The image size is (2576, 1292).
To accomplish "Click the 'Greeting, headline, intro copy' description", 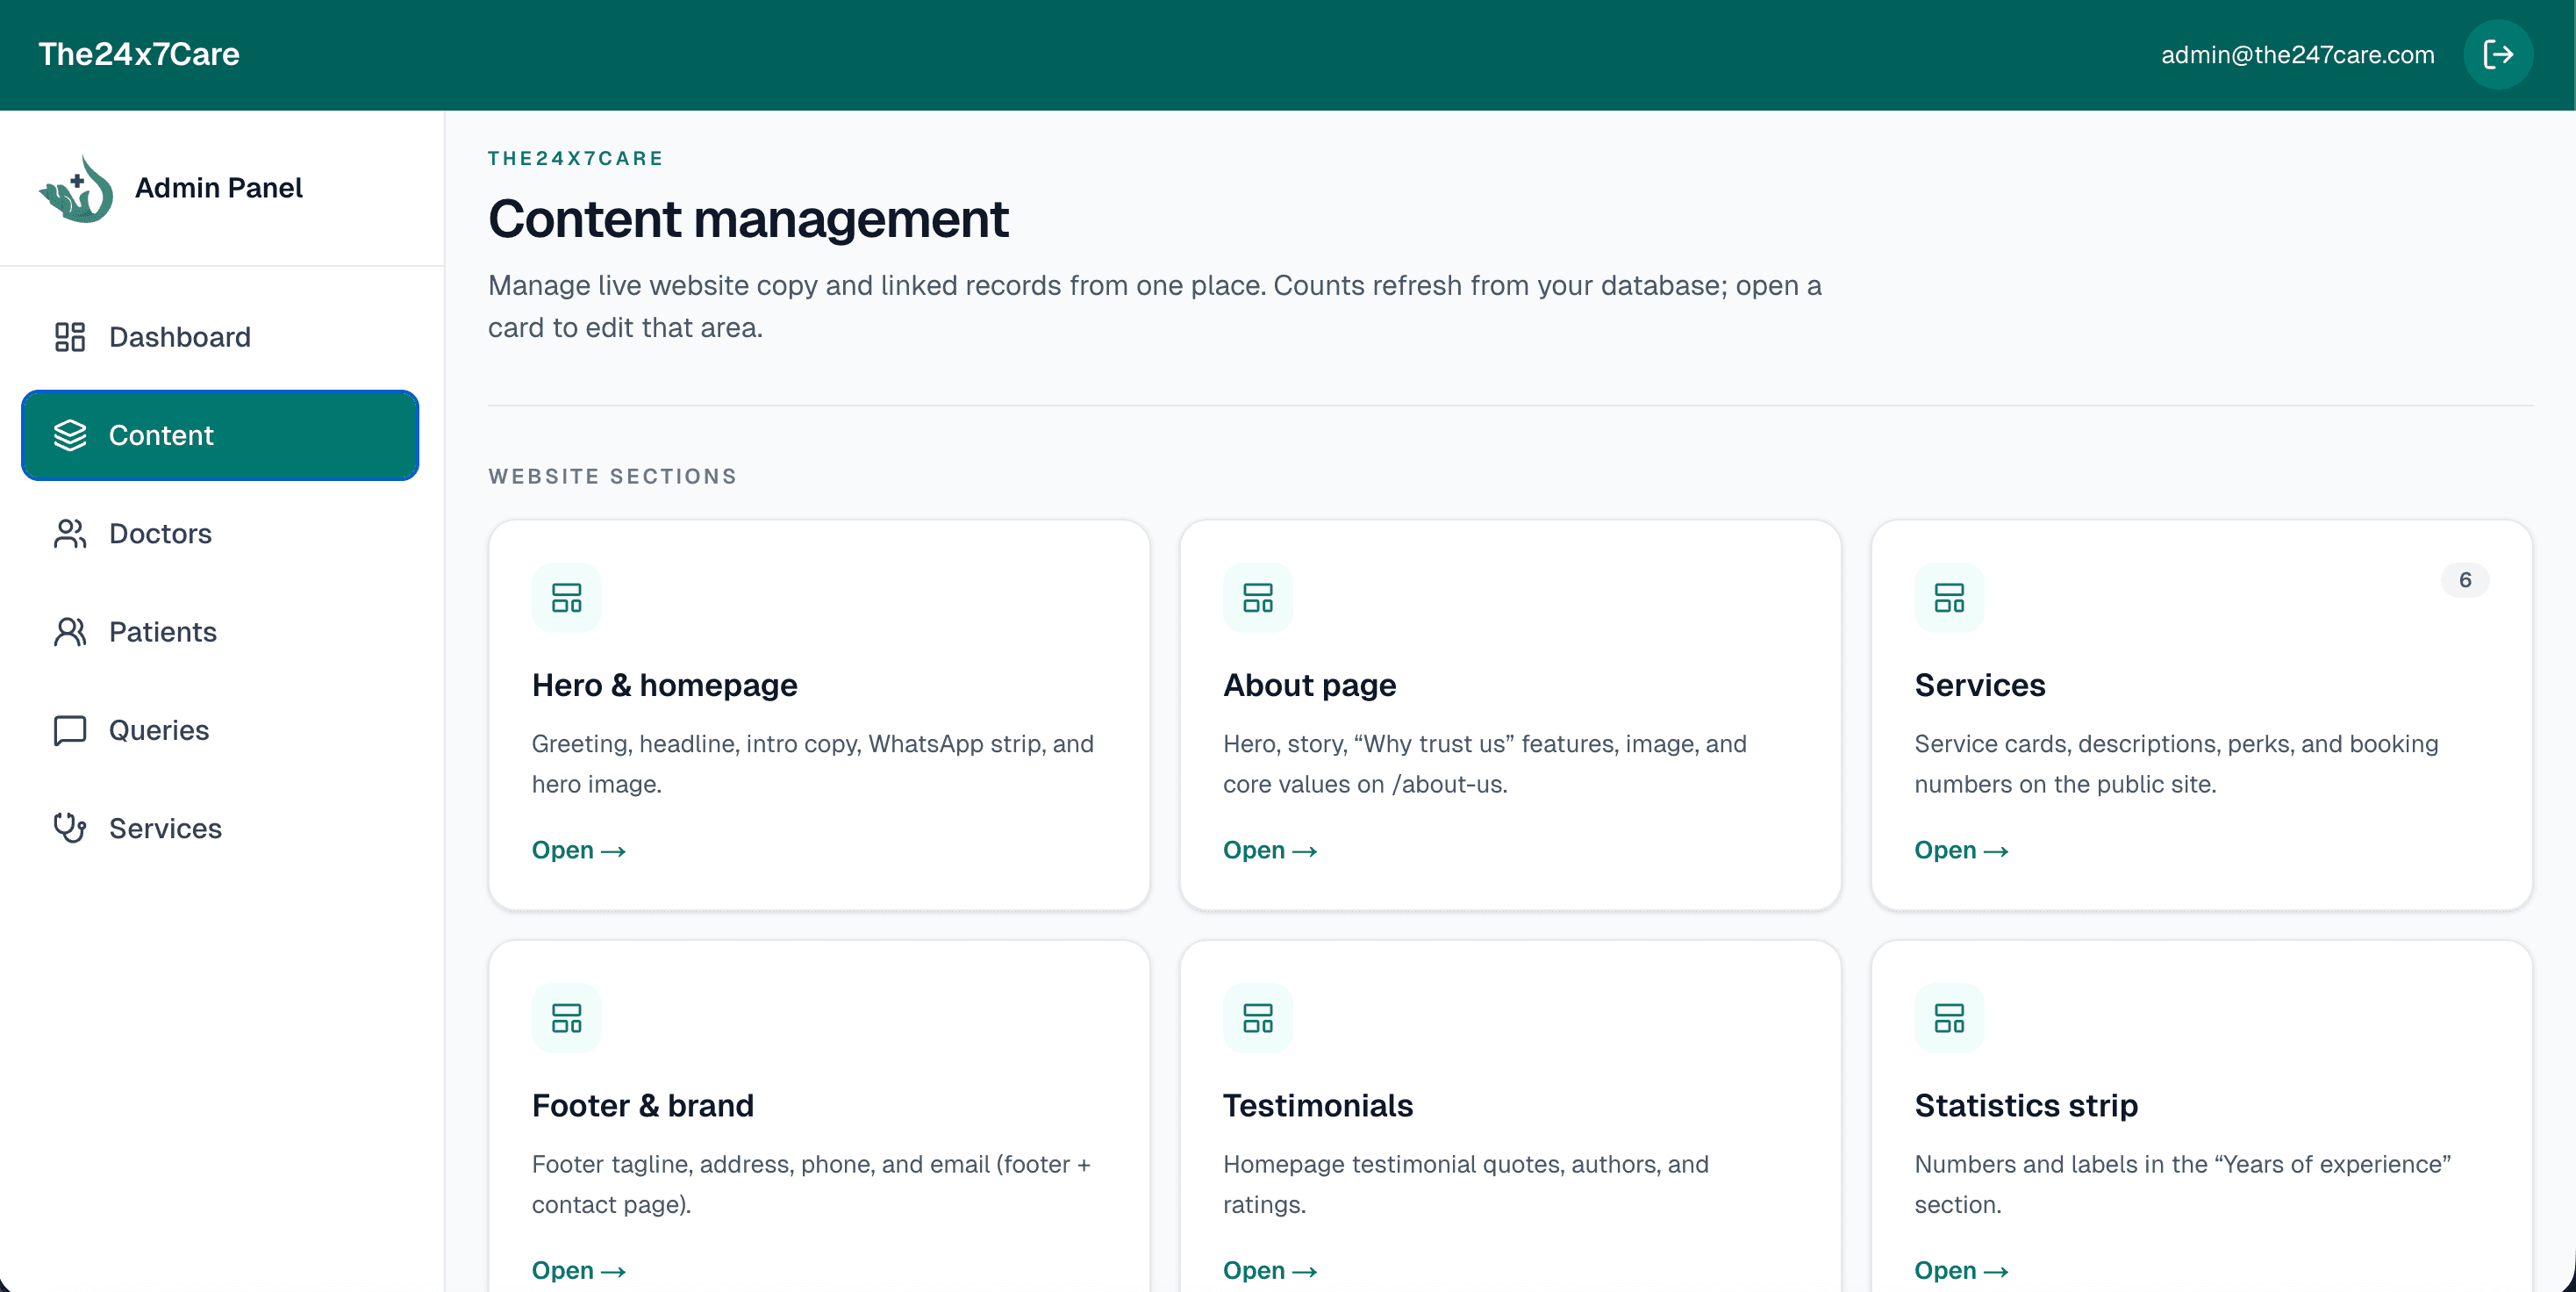I will (812, 764).
